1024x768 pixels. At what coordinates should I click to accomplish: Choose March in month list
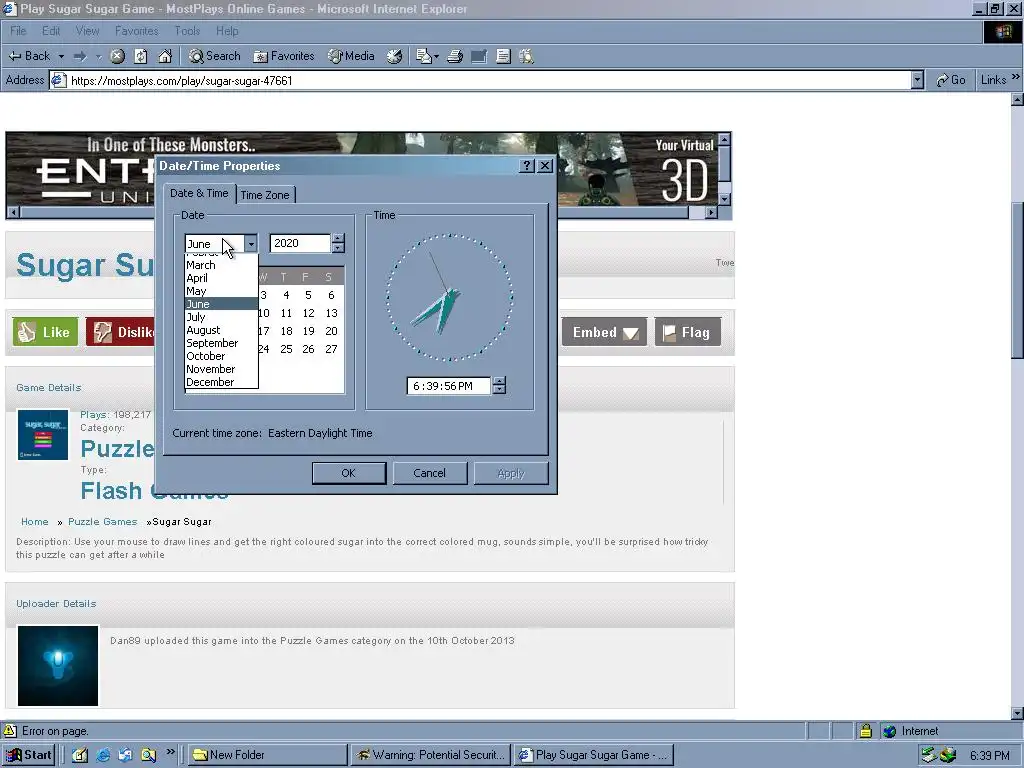(x=221, y=265)
